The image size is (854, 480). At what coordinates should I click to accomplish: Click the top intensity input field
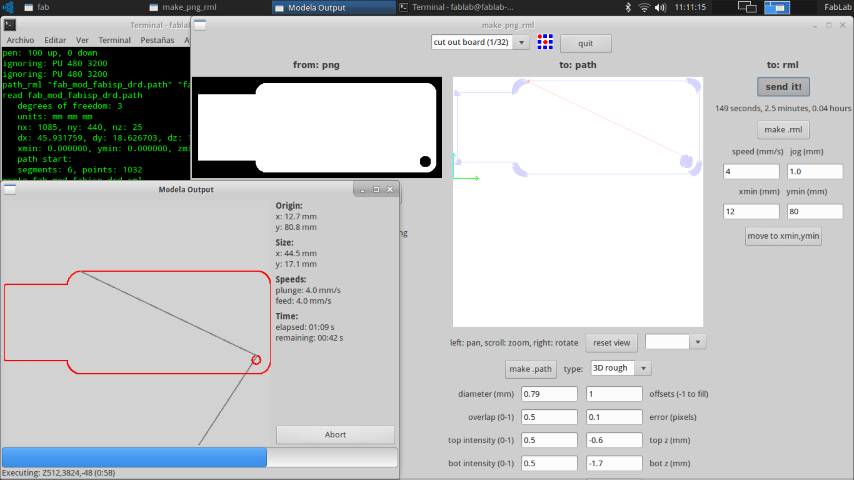[x=549, y=440]
